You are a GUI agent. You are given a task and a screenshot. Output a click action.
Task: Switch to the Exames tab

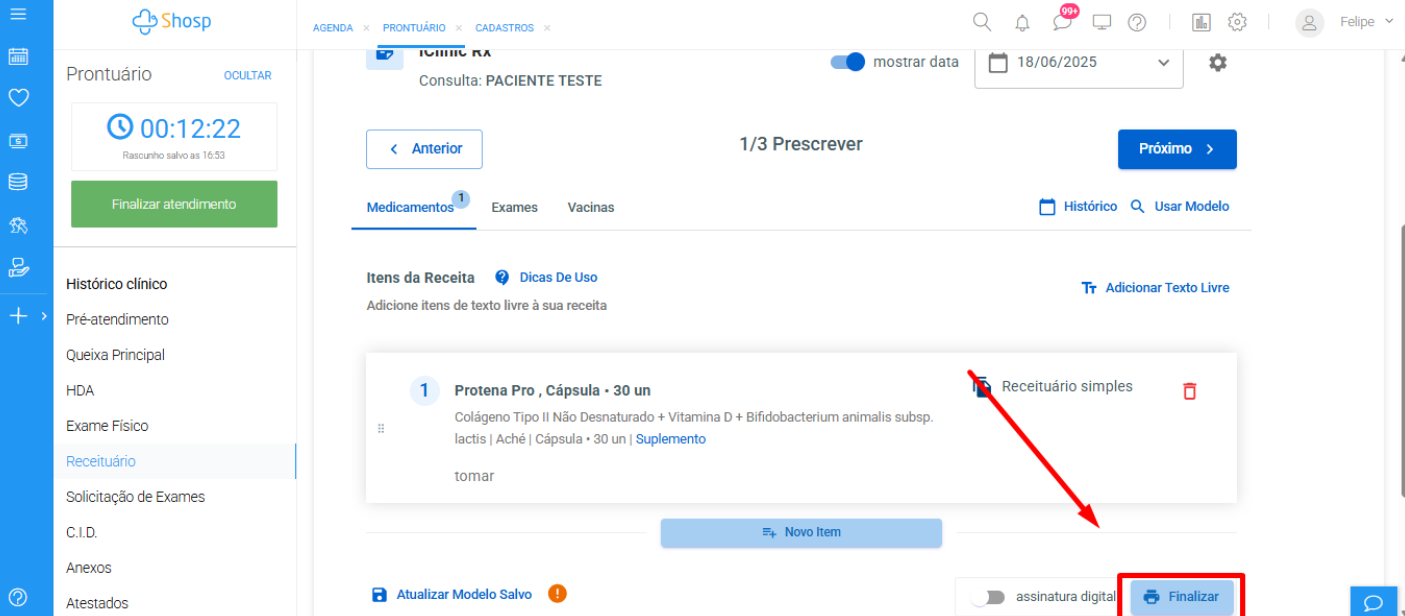[x=514, y=207]
